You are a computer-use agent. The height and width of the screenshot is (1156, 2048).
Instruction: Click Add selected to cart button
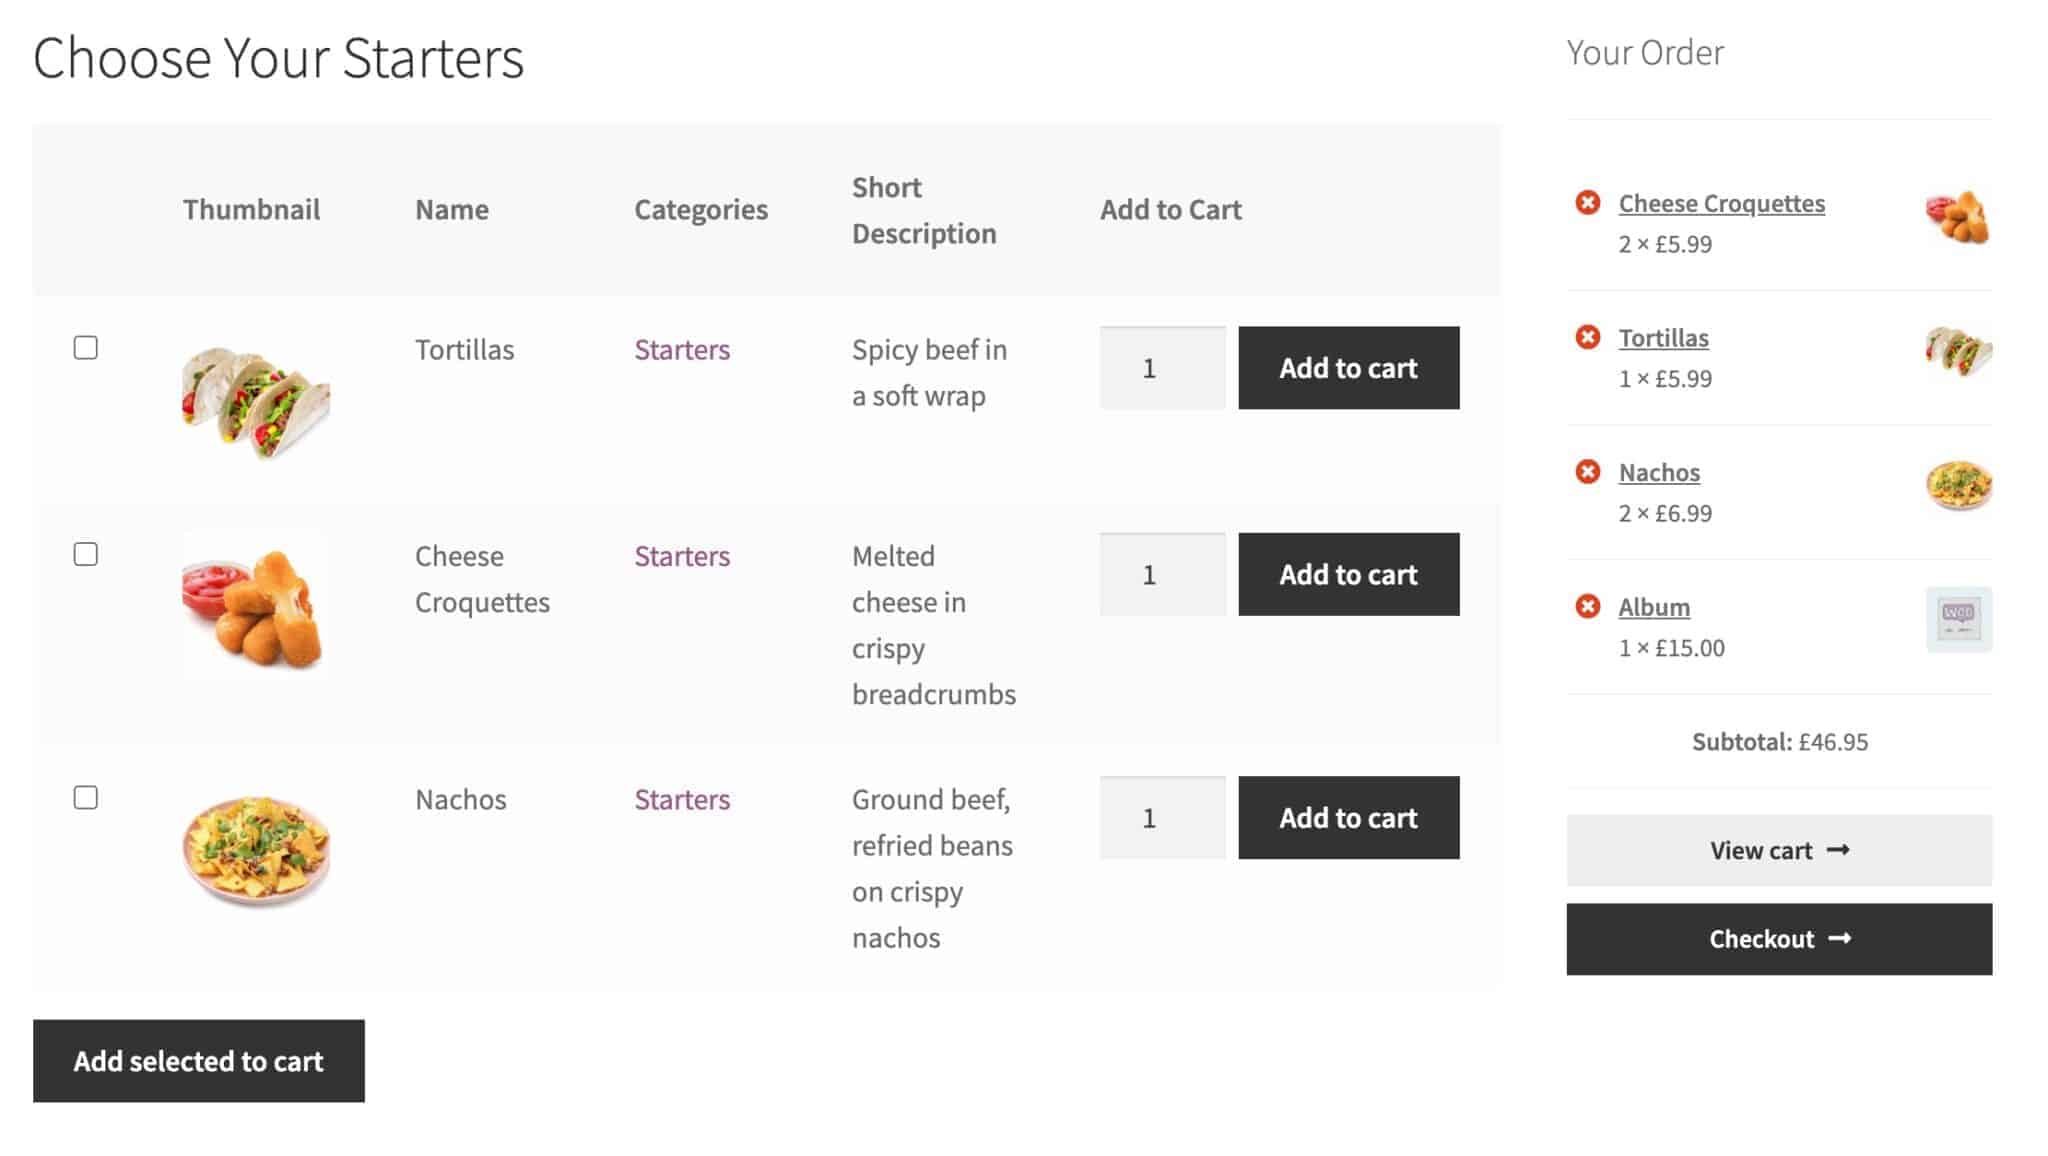[x=199, y=1061]
